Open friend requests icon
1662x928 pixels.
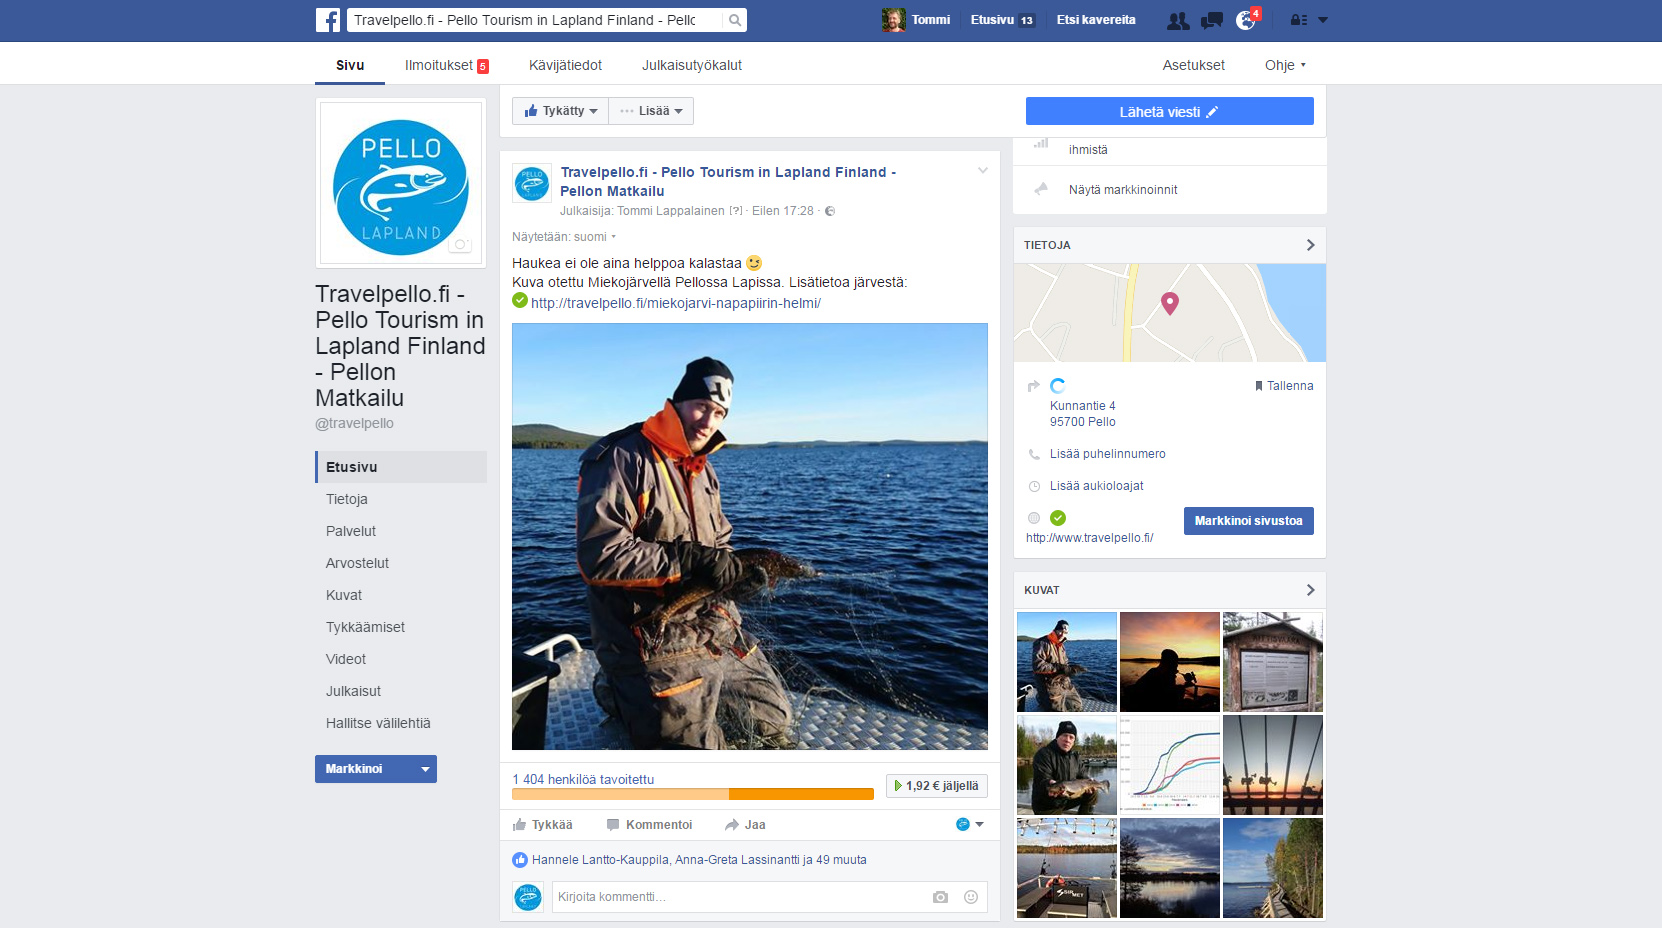(x=1178, y=20)
